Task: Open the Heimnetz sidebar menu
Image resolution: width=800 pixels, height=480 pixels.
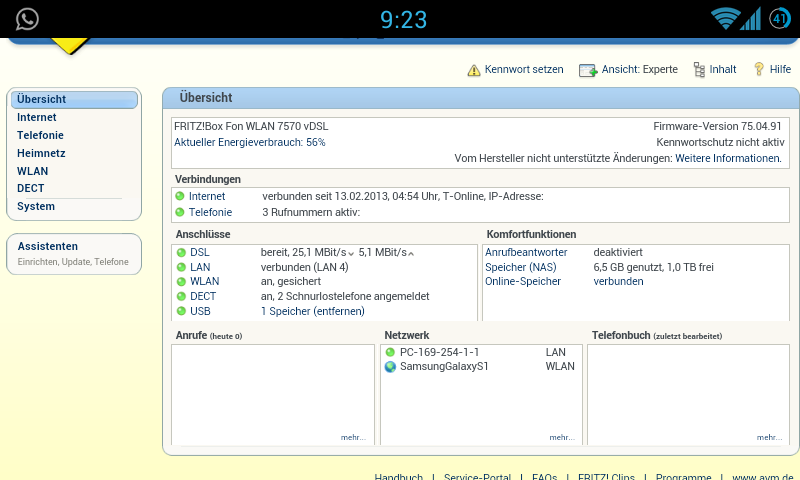Action: pos(41,153)
